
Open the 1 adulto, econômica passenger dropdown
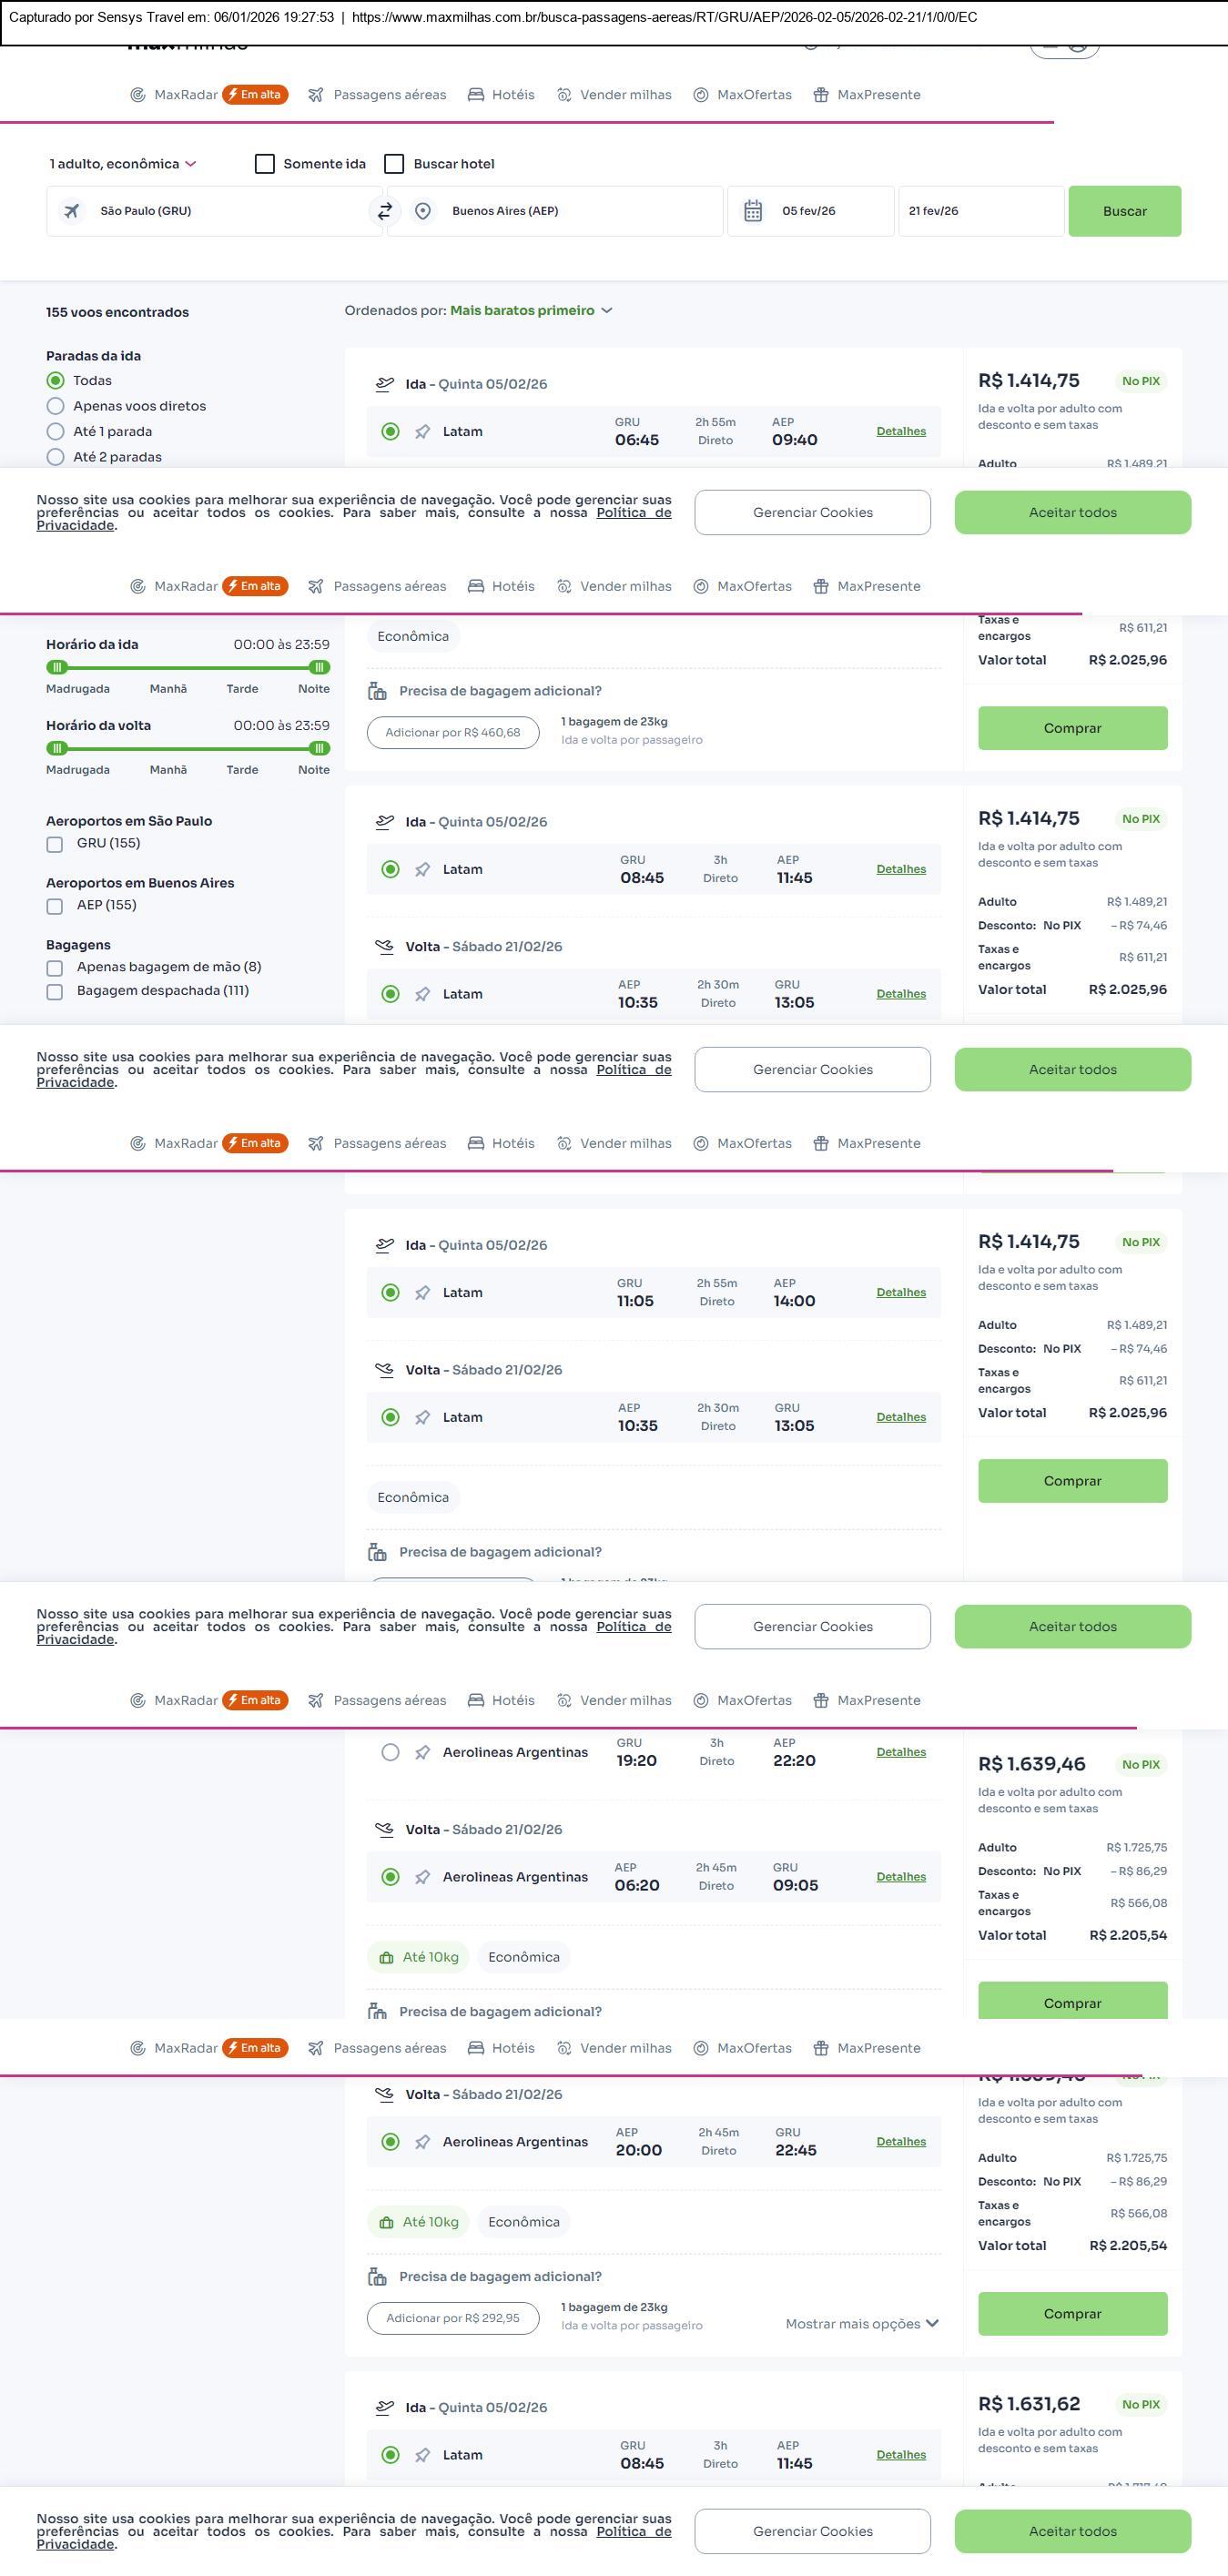[123, 164]
